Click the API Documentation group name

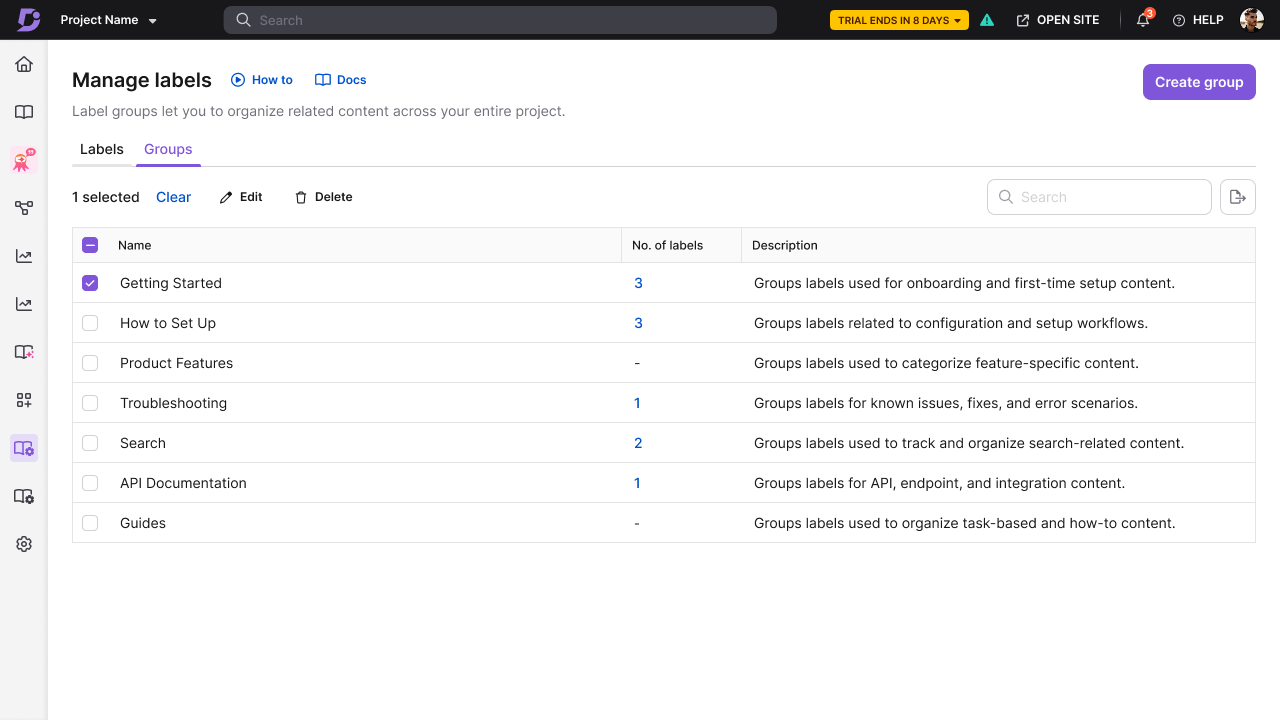point(183,483)
